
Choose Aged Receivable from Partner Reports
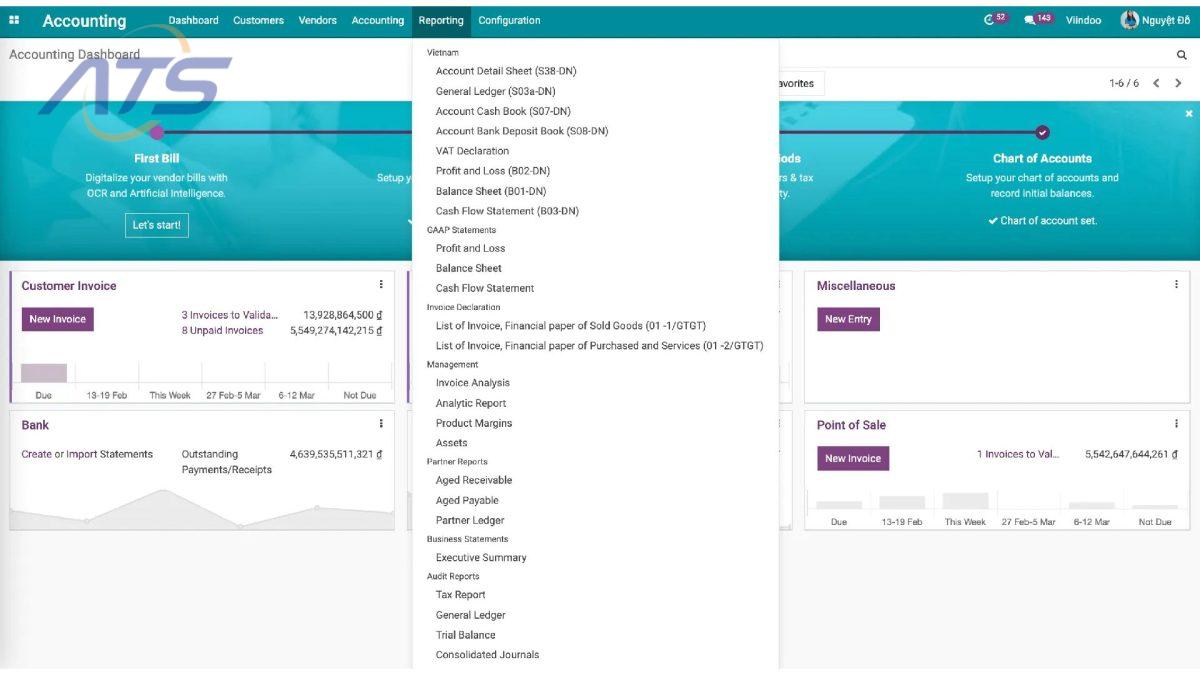(x=473, y=480)
